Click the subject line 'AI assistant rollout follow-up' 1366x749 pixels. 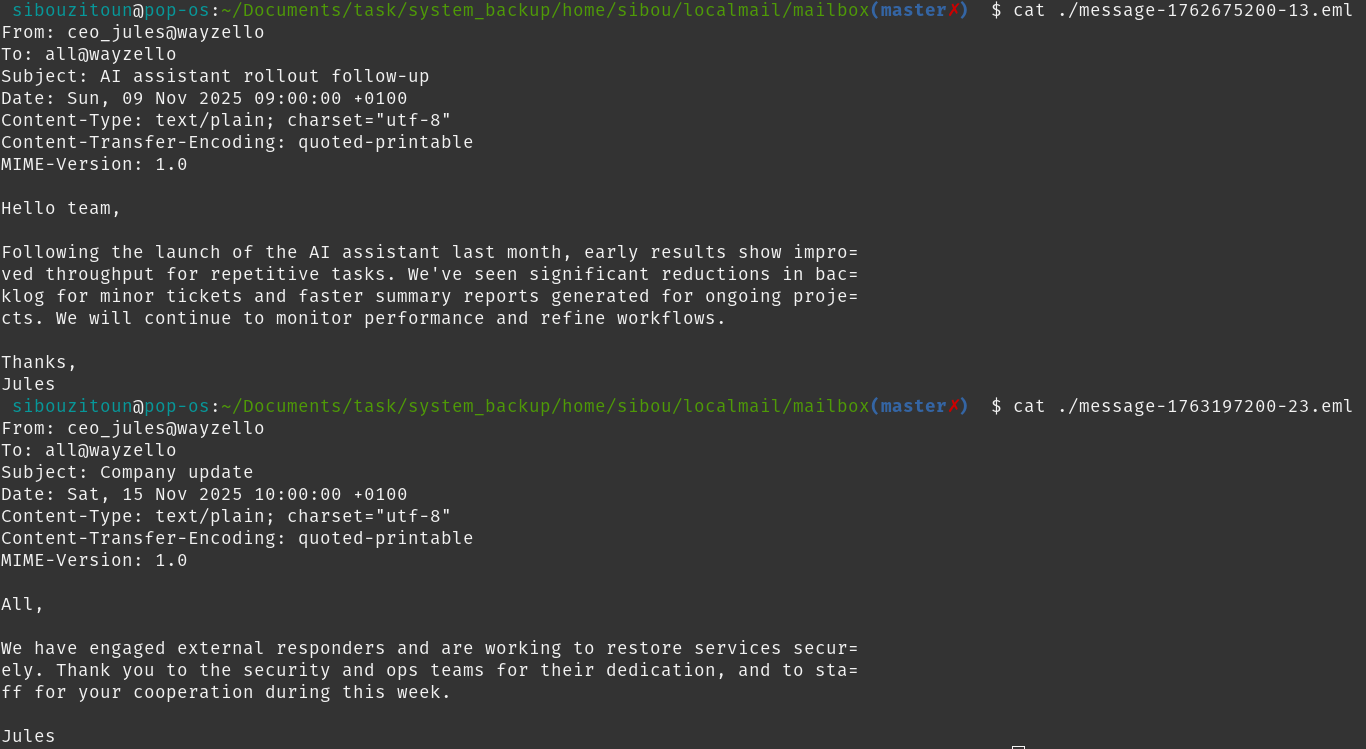pos(264,76)
